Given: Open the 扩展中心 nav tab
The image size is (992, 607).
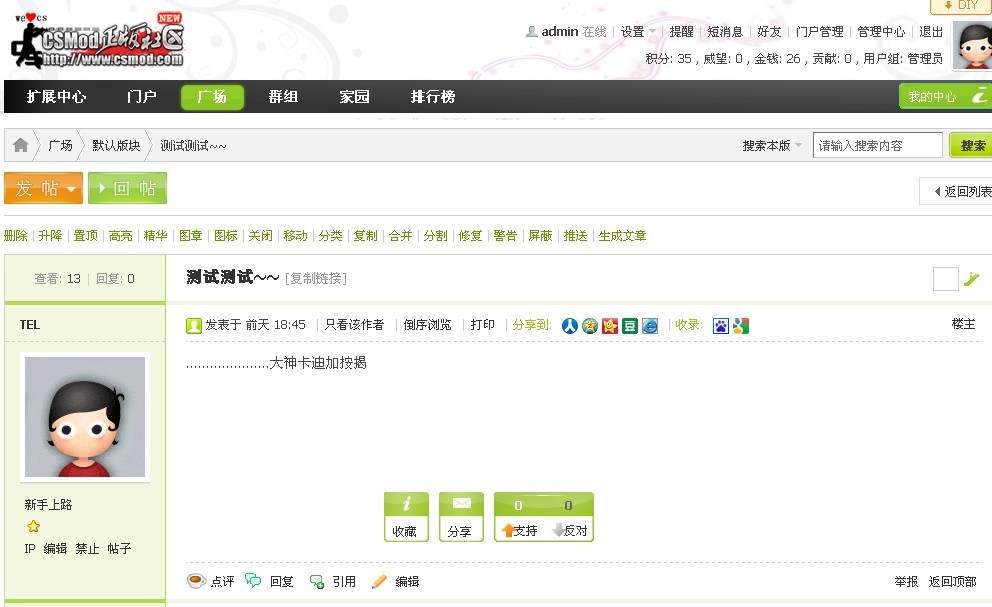Looking at the screenshot, I should (x=56, y=96).
